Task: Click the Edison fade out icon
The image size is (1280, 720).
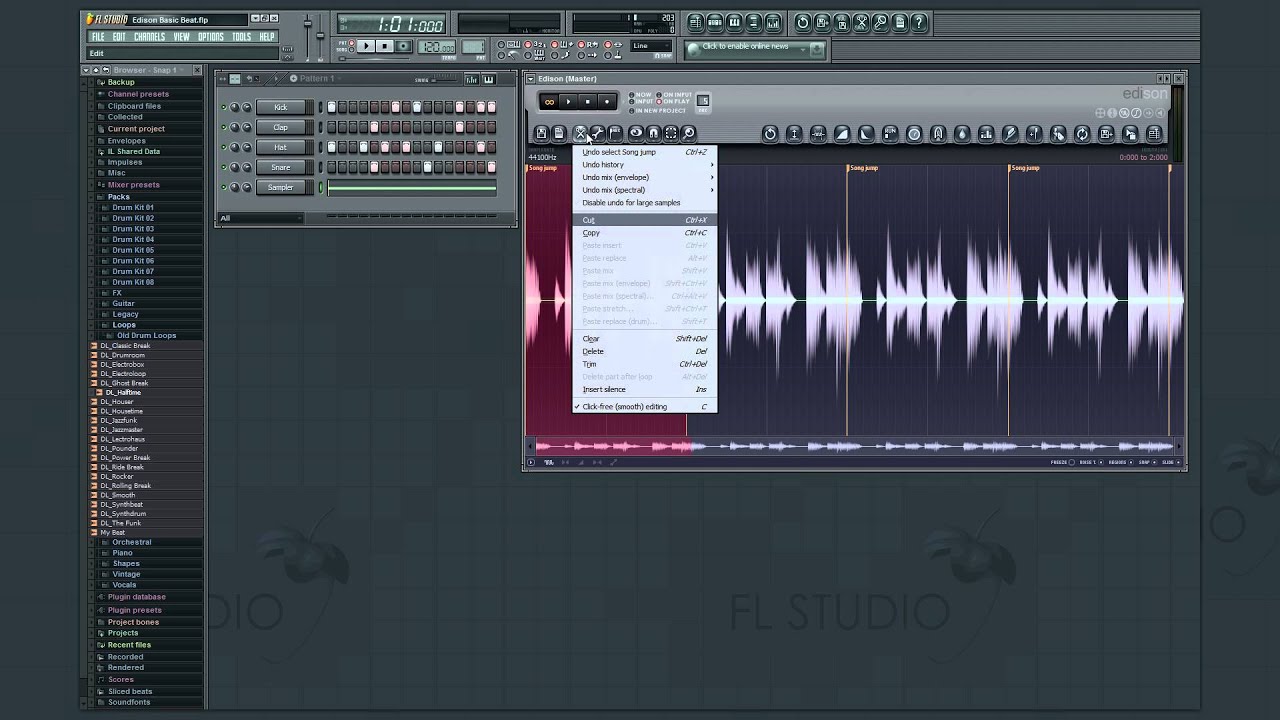Action: pos(866,134)
